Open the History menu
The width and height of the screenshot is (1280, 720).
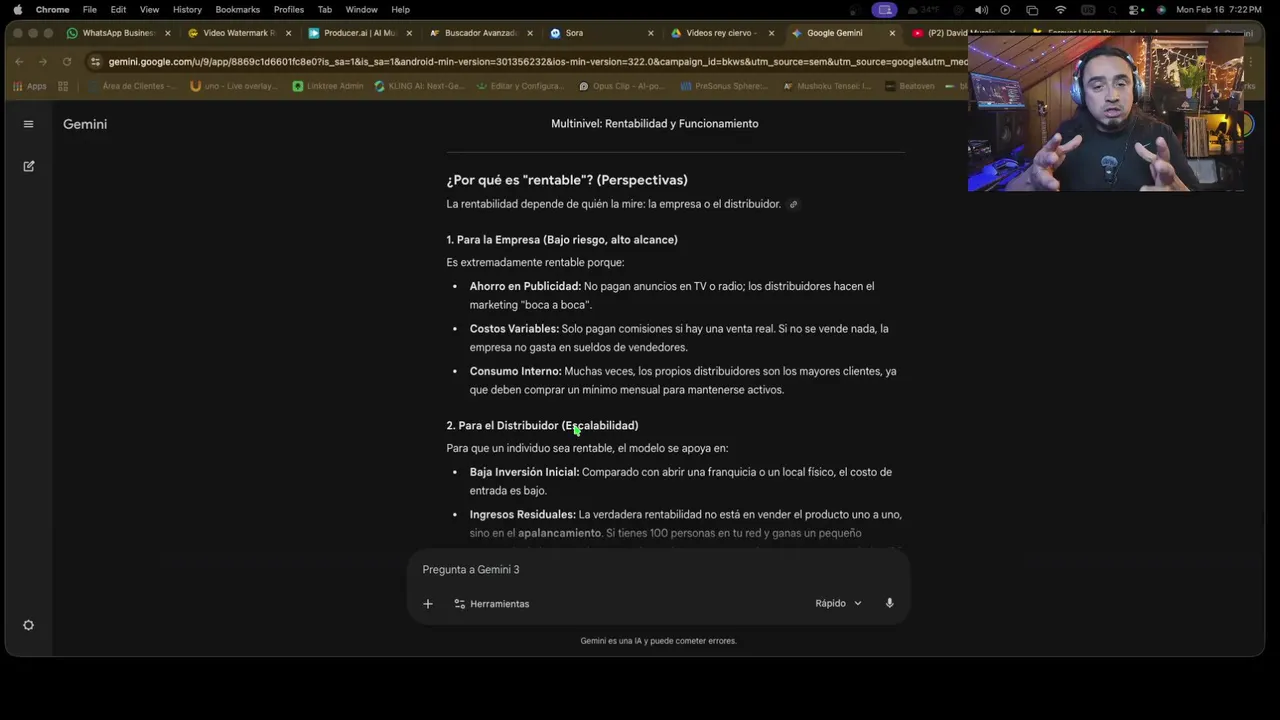[187, 9]
